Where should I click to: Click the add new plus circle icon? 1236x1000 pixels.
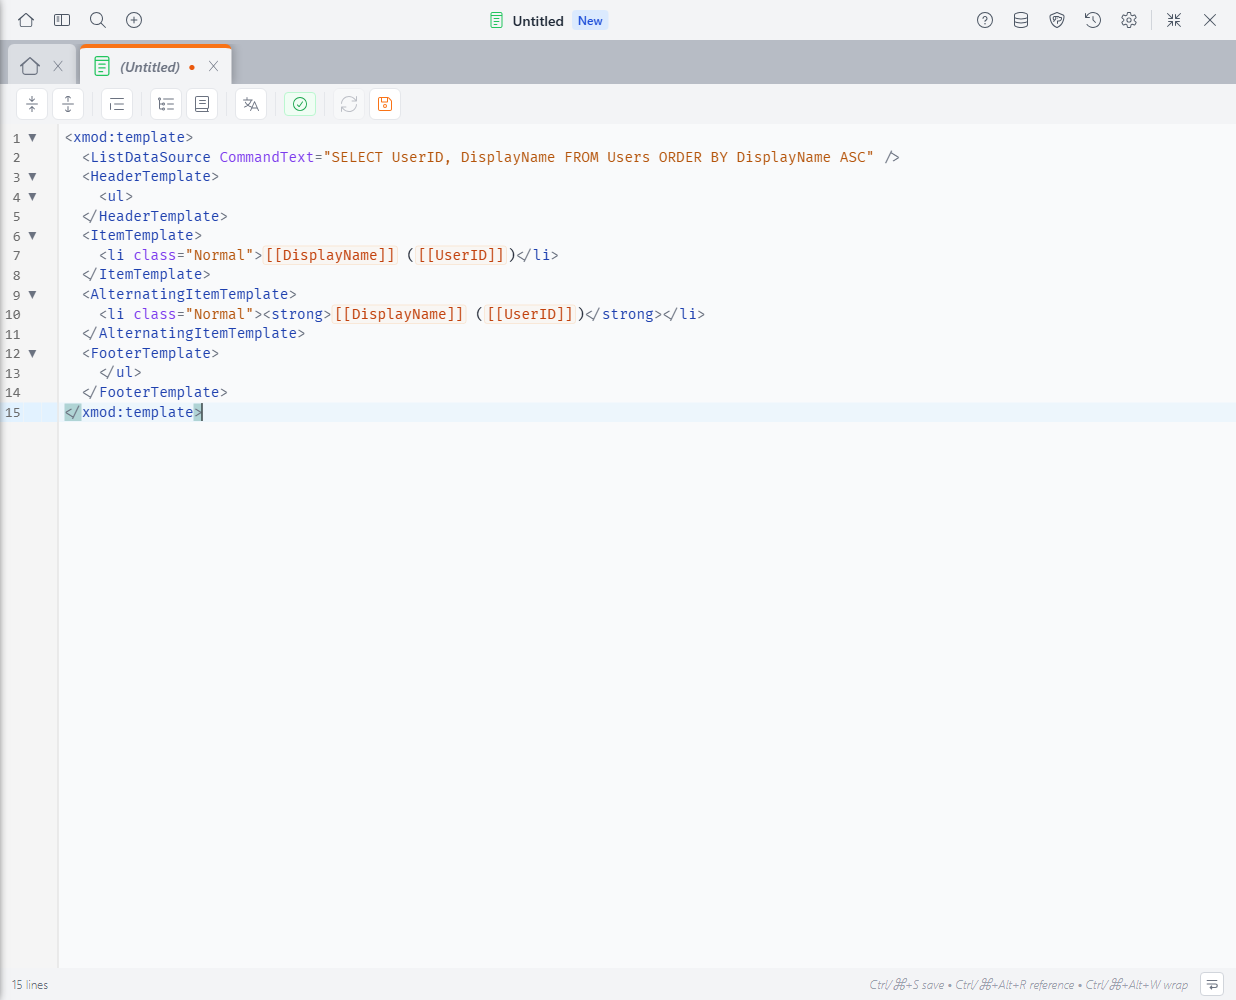tap(134, 20)
